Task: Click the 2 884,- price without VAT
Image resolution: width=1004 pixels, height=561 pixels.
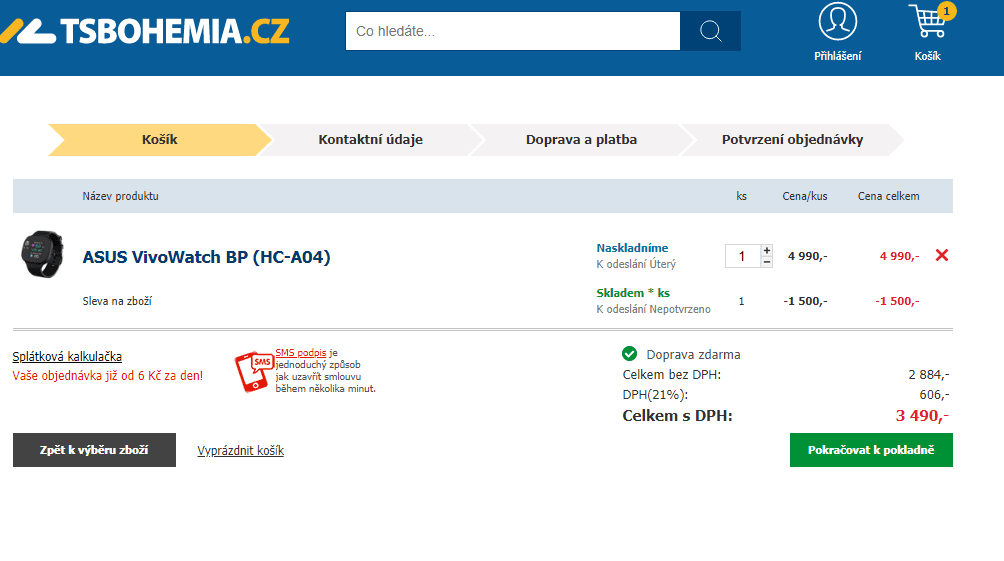Action: click(x=928, y=375)
